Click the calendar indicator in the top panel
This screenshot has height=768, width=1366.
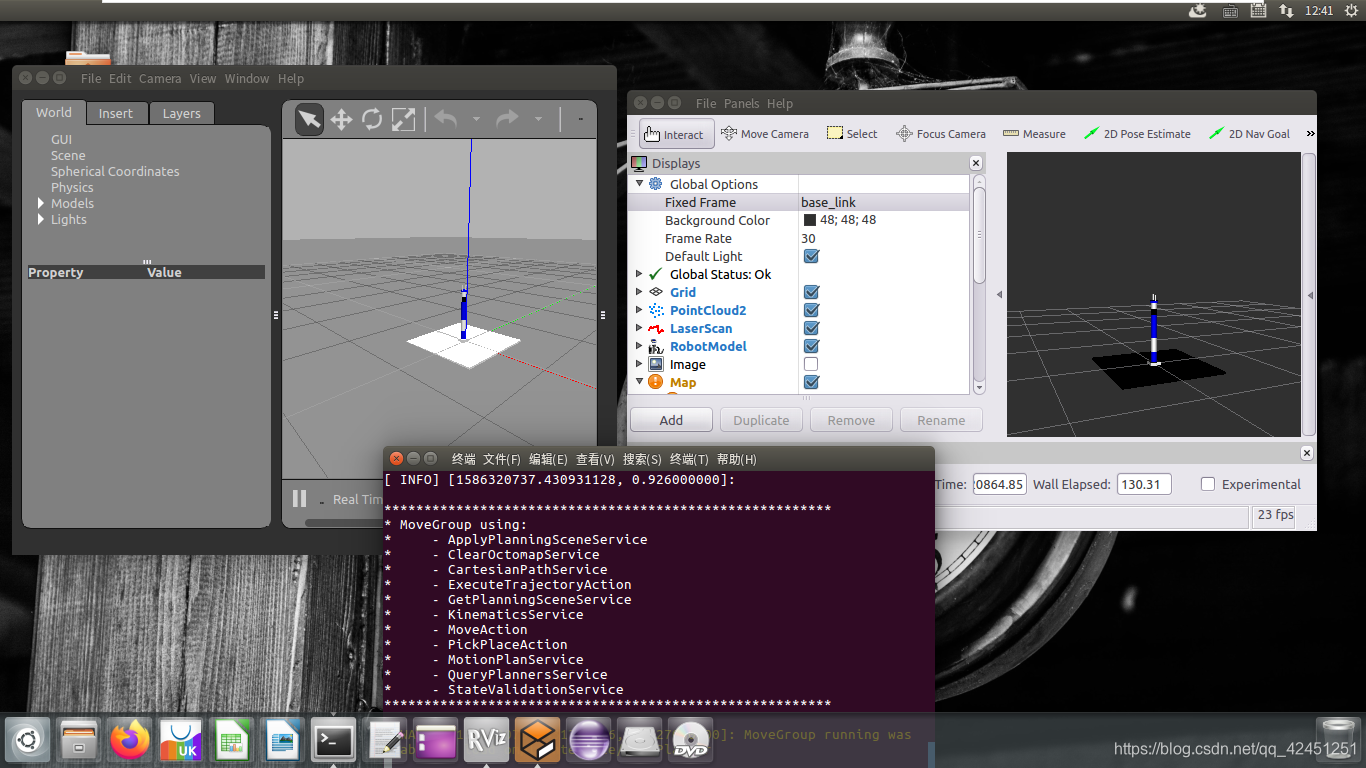point(1259,10)
